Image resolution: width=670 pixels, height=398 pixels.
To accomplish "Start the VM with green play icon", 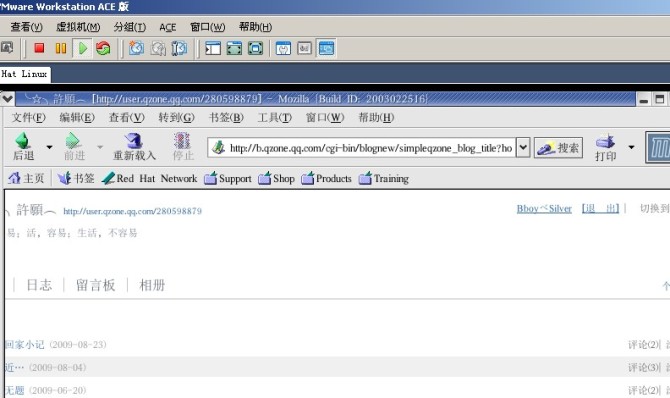I will pos(82,48).
